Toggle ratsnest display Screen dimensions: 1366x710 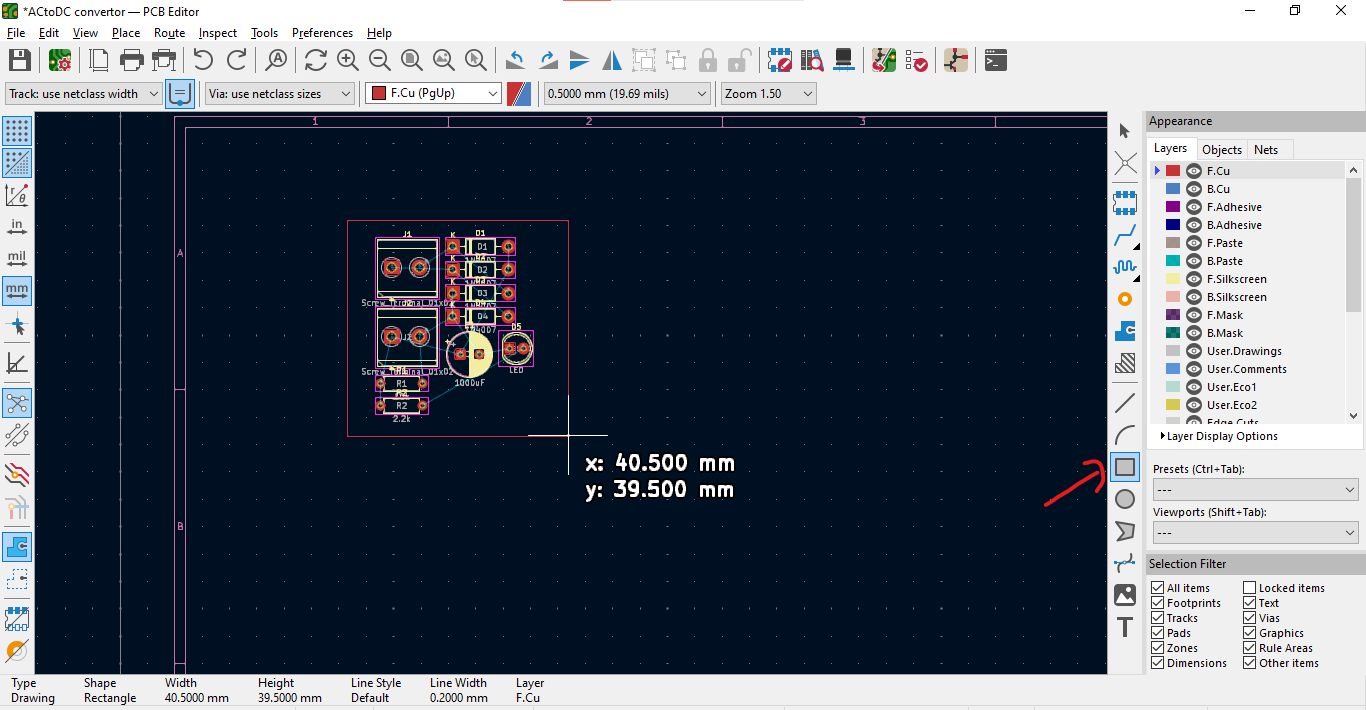(17, 403)
